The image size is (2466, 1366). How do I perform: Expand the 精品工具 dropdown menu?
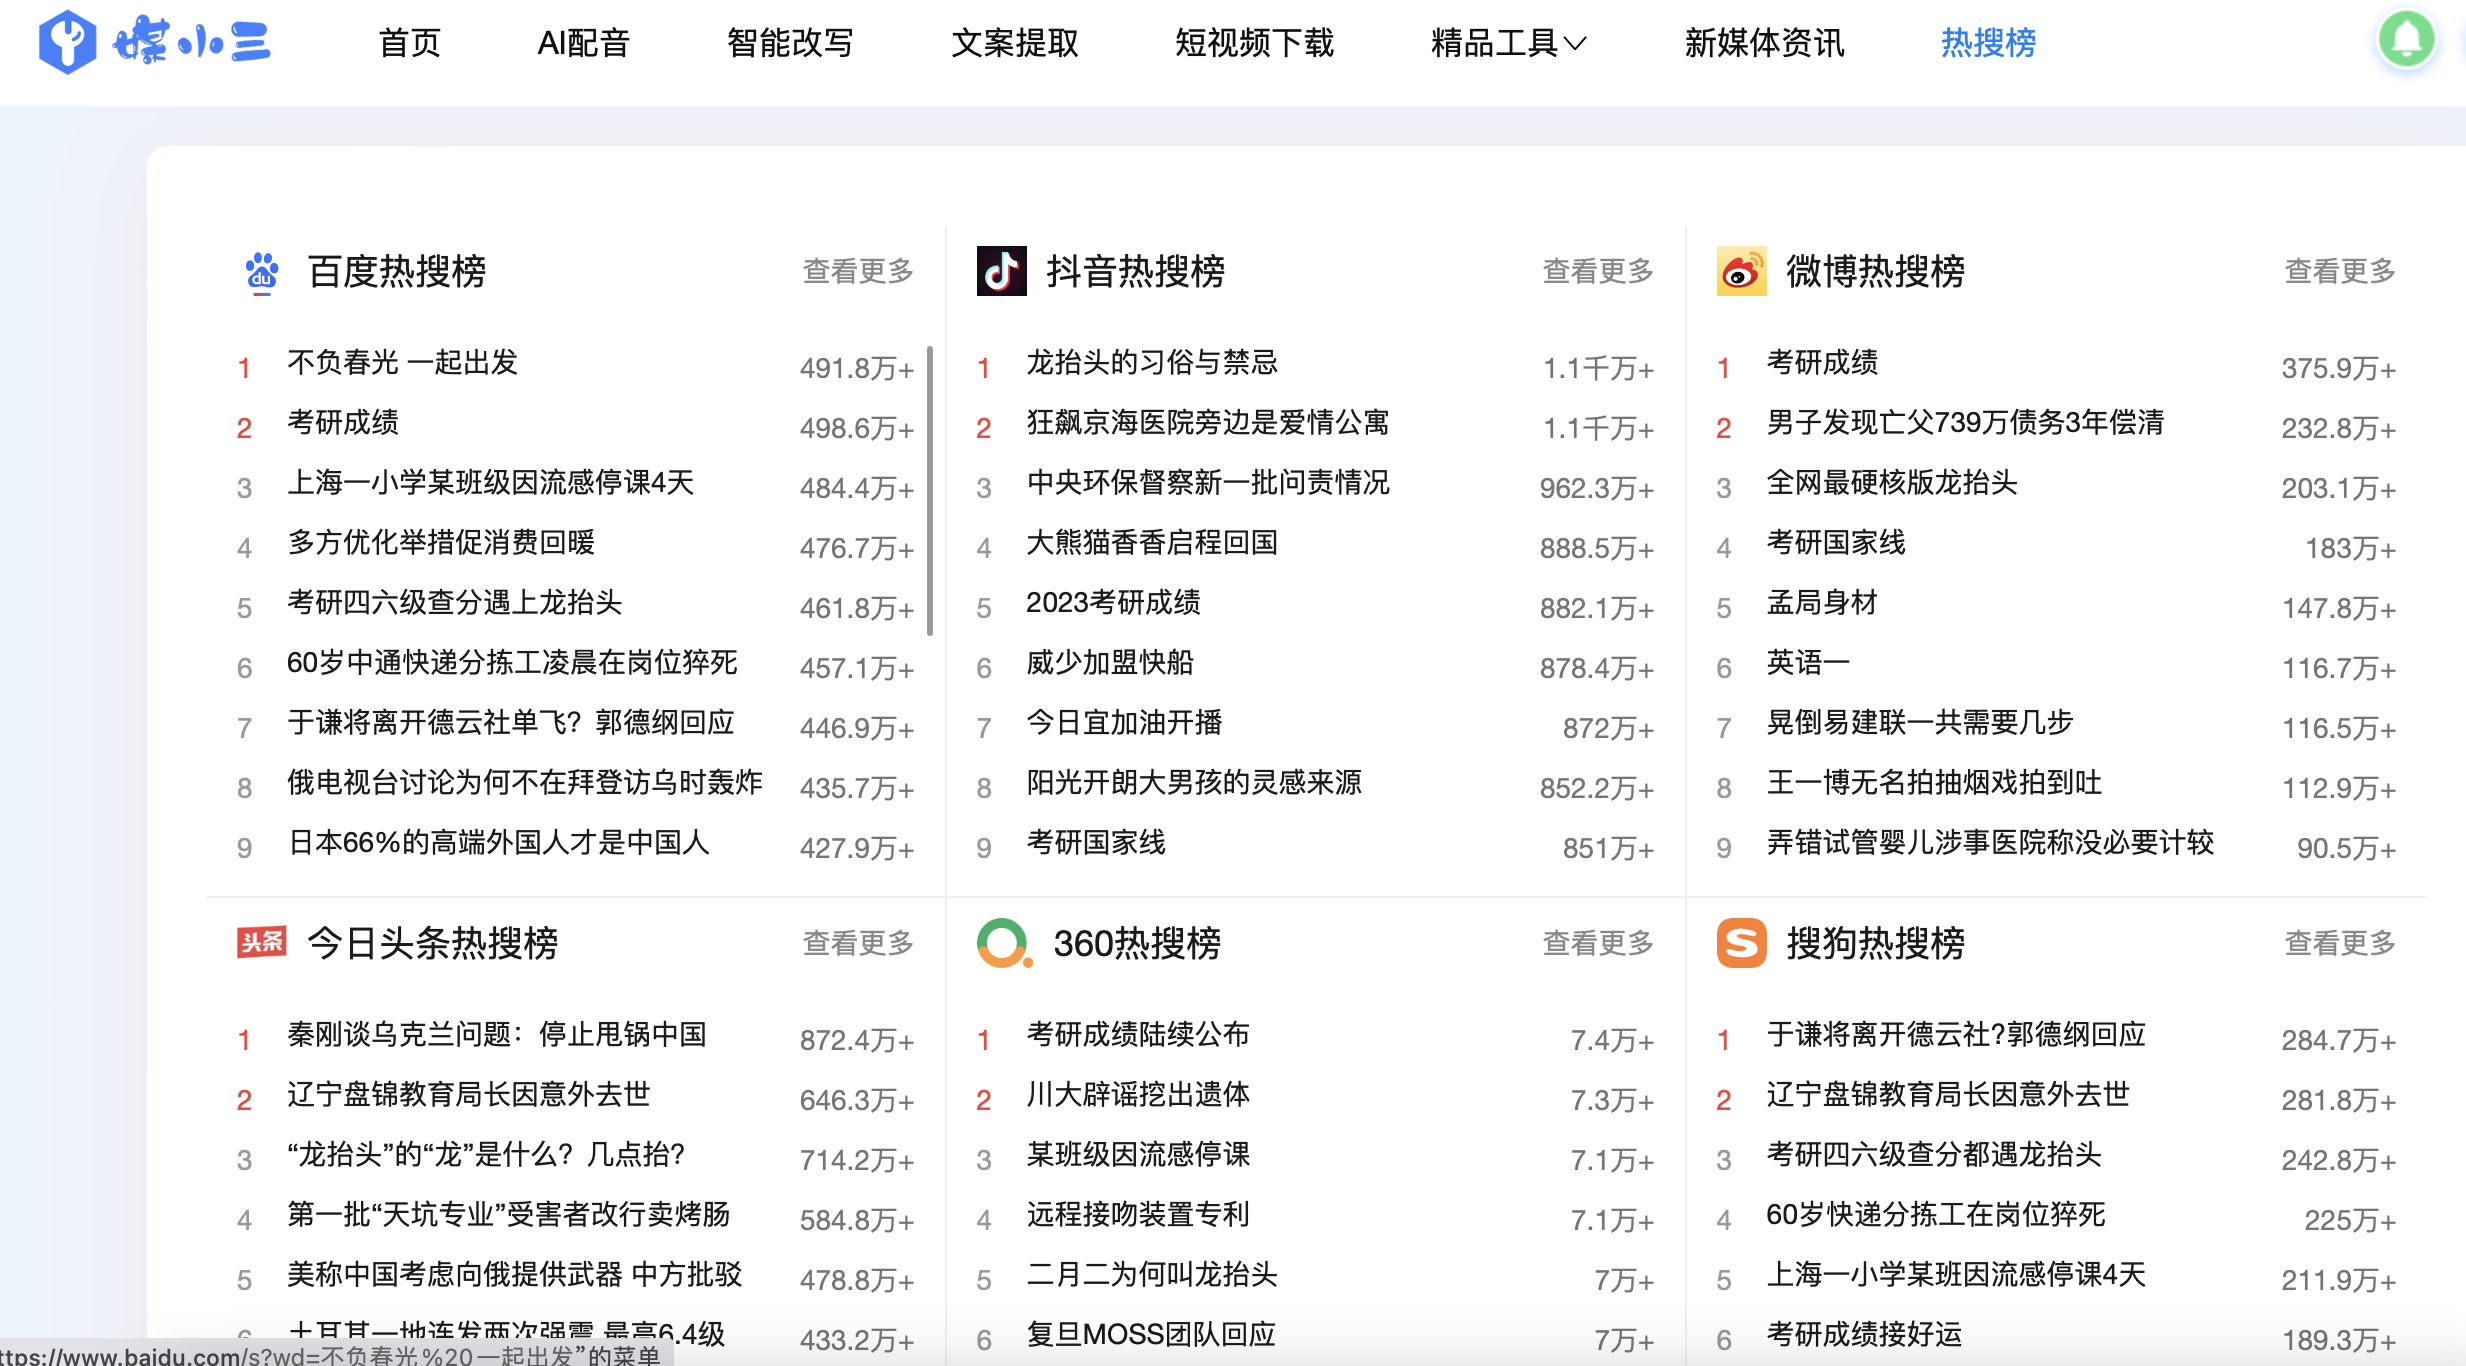1508,43
